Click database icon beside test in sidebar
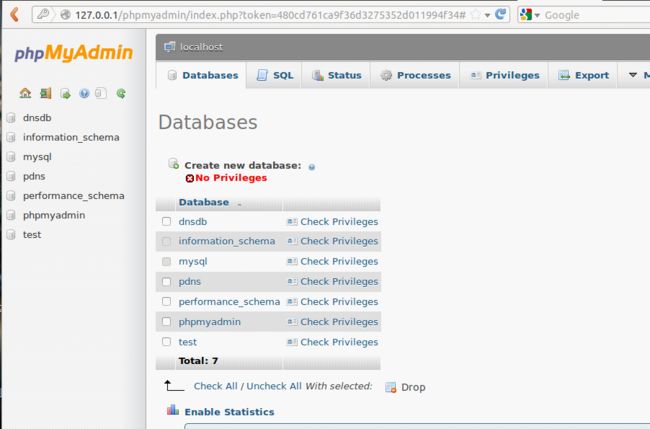 point(11,235)
